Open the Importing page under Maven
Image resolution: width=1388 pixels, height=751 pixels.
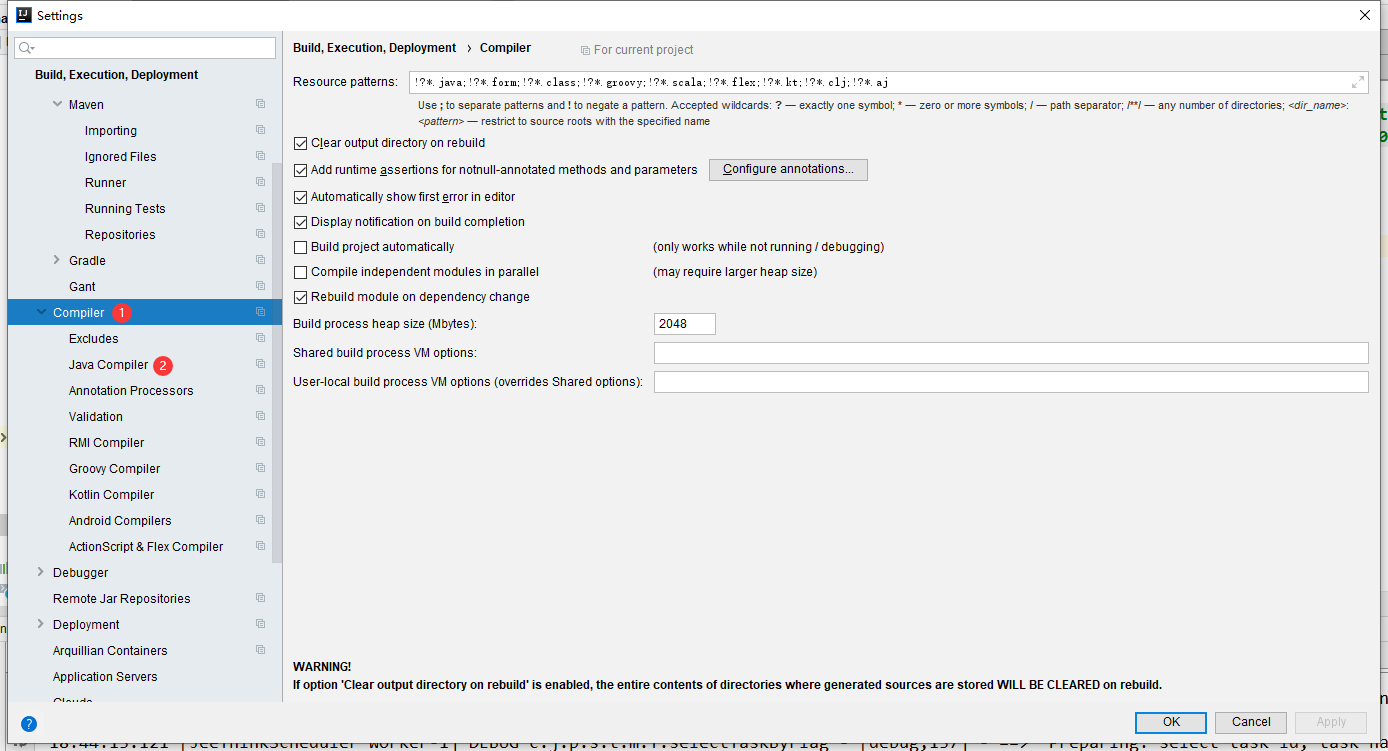(x=111, y=131)
